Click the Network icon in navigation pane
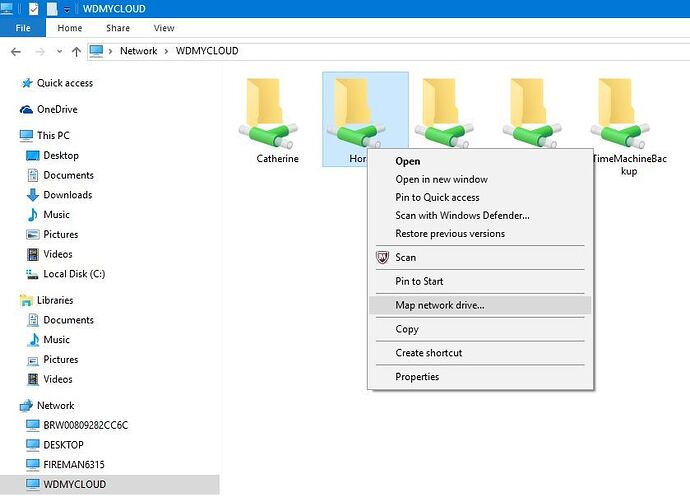690x496 pixels. 26,405
